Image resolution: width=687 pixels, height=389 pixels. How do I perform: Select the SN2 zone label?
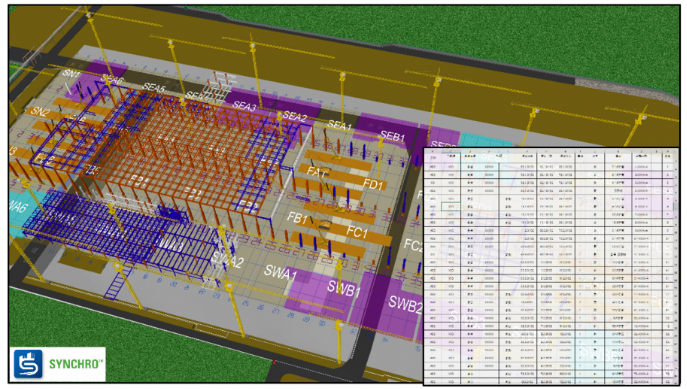pos(40,112)
